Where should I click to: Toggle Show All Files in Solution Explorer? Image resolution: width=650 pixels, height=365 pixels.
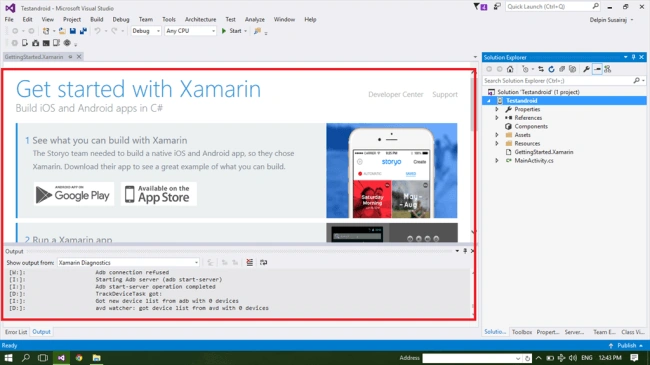(x=573, y=69)
